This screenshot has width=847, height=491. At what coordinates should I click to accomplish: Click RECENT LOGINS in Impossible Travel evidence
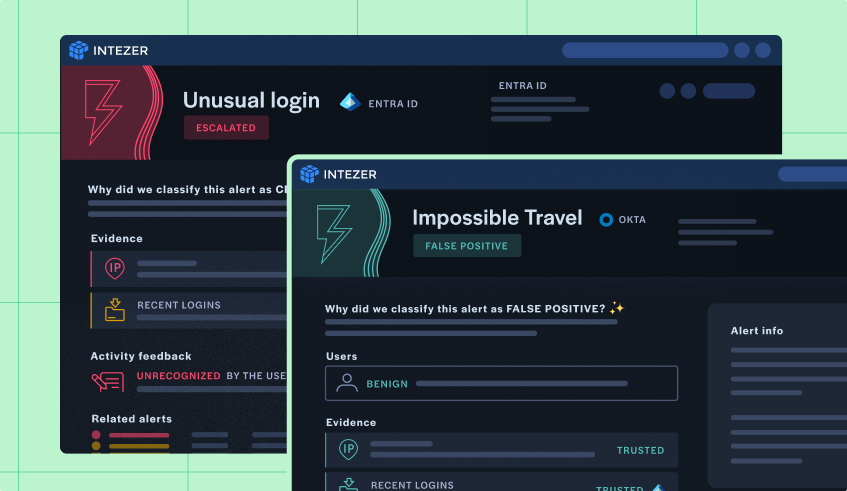point(412,485)
